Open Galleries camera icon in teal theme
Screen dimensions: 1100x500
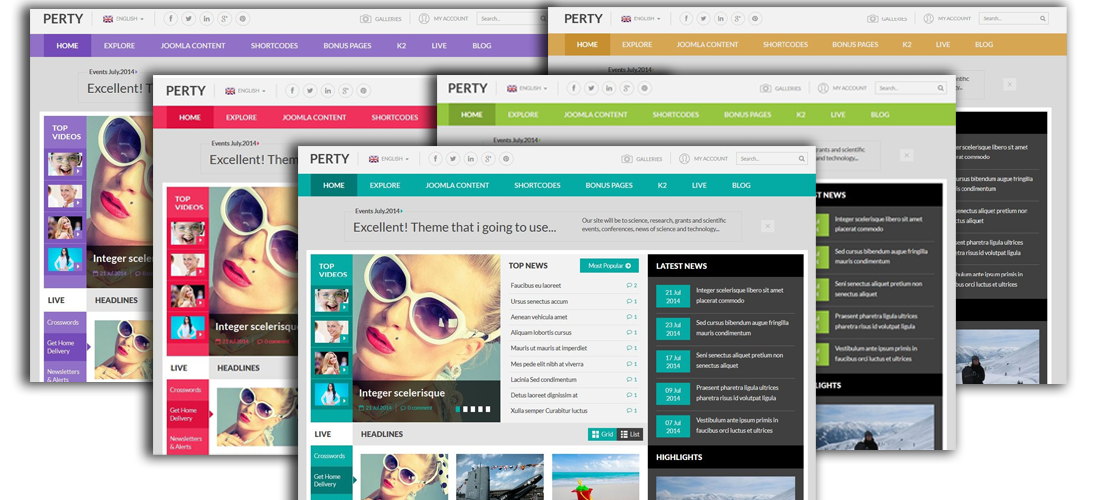[626, 159]
